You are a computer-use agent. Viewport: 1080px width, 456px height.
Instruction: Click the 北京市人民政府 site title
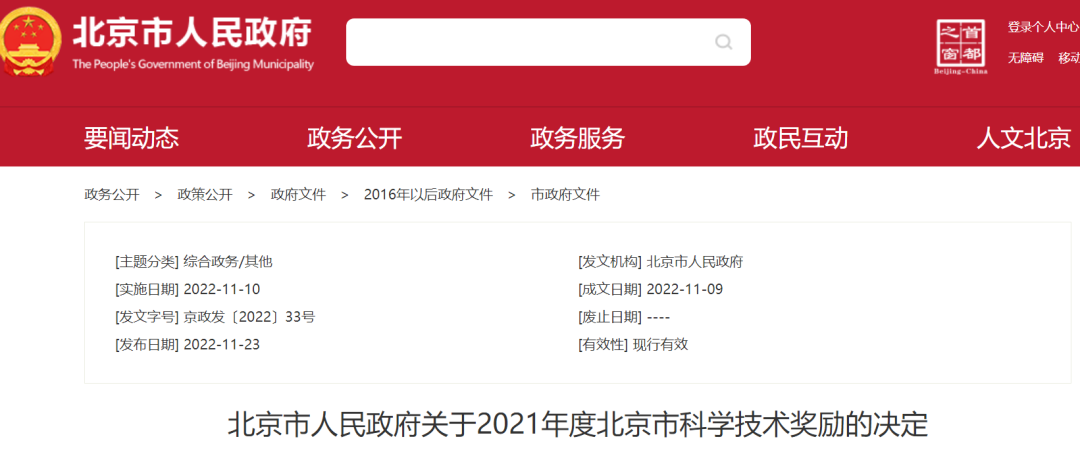pos(192,33)
